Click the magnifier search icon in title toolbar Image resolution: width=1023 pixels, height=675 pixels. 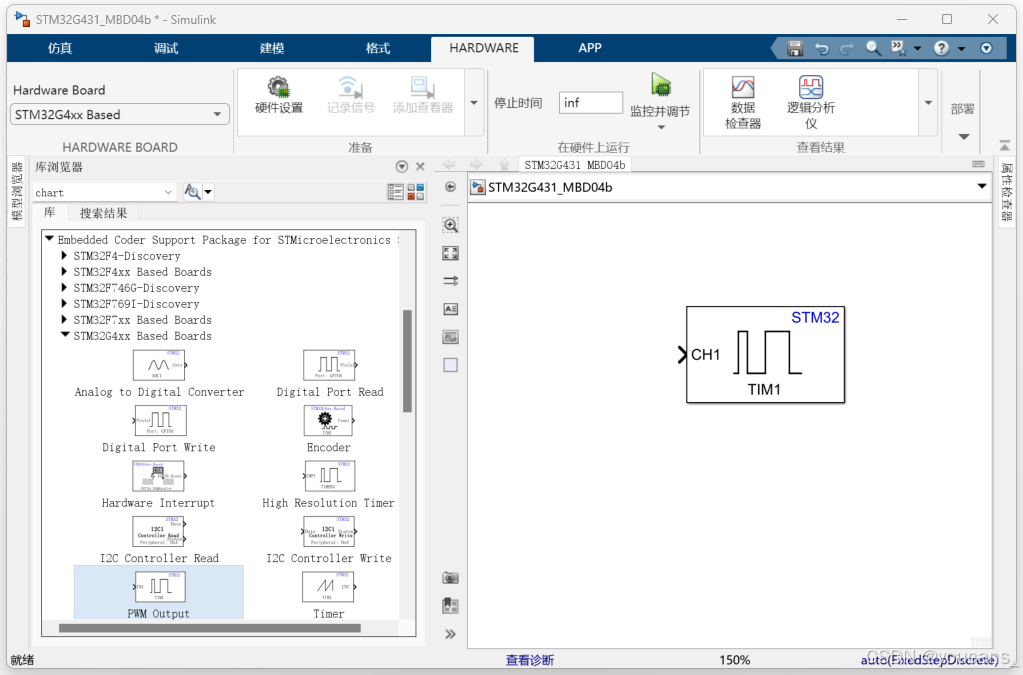[873, 48]
